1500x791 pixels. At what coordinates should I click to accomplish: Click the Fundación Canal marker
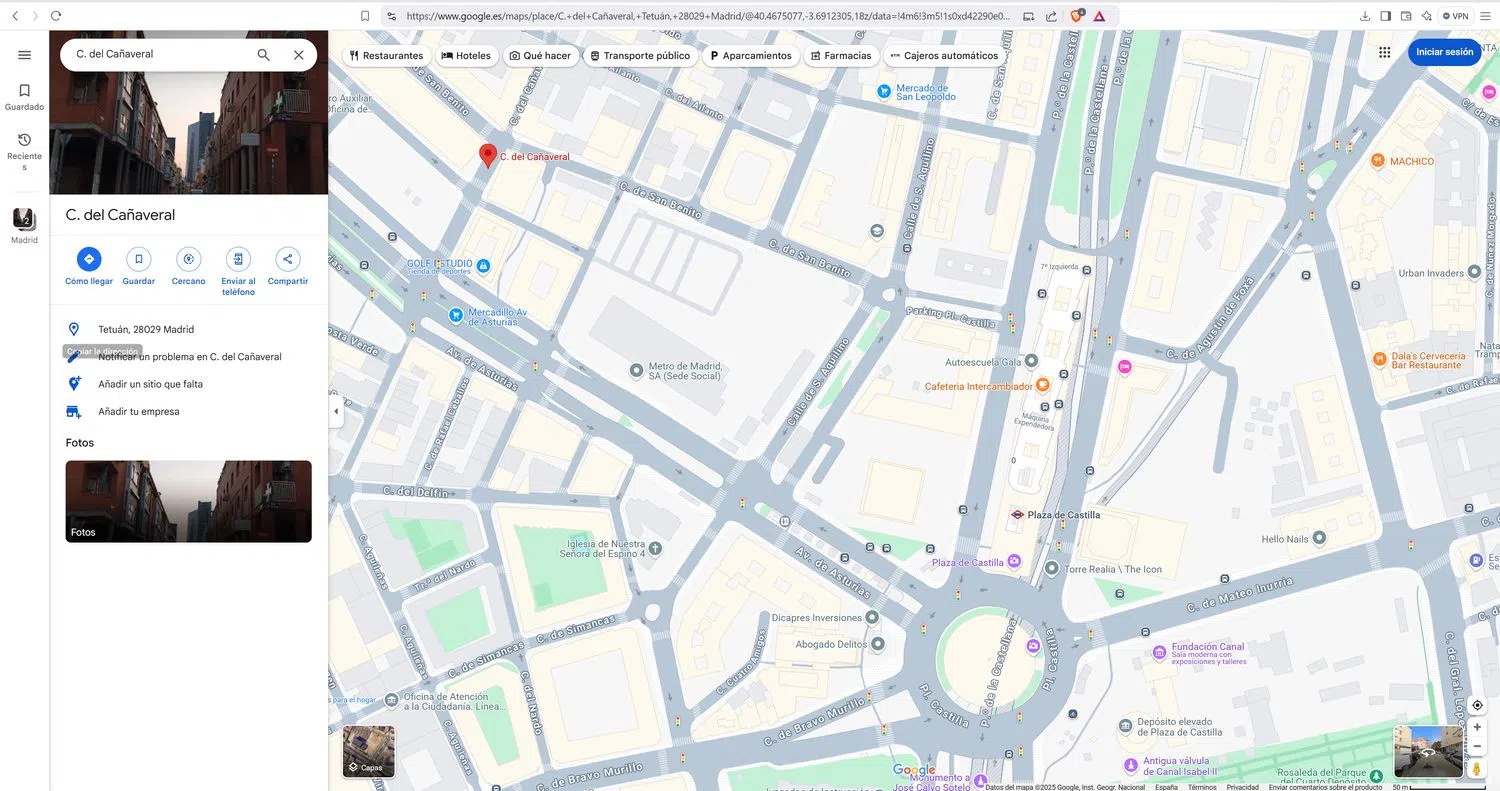tap(1158, 651)
